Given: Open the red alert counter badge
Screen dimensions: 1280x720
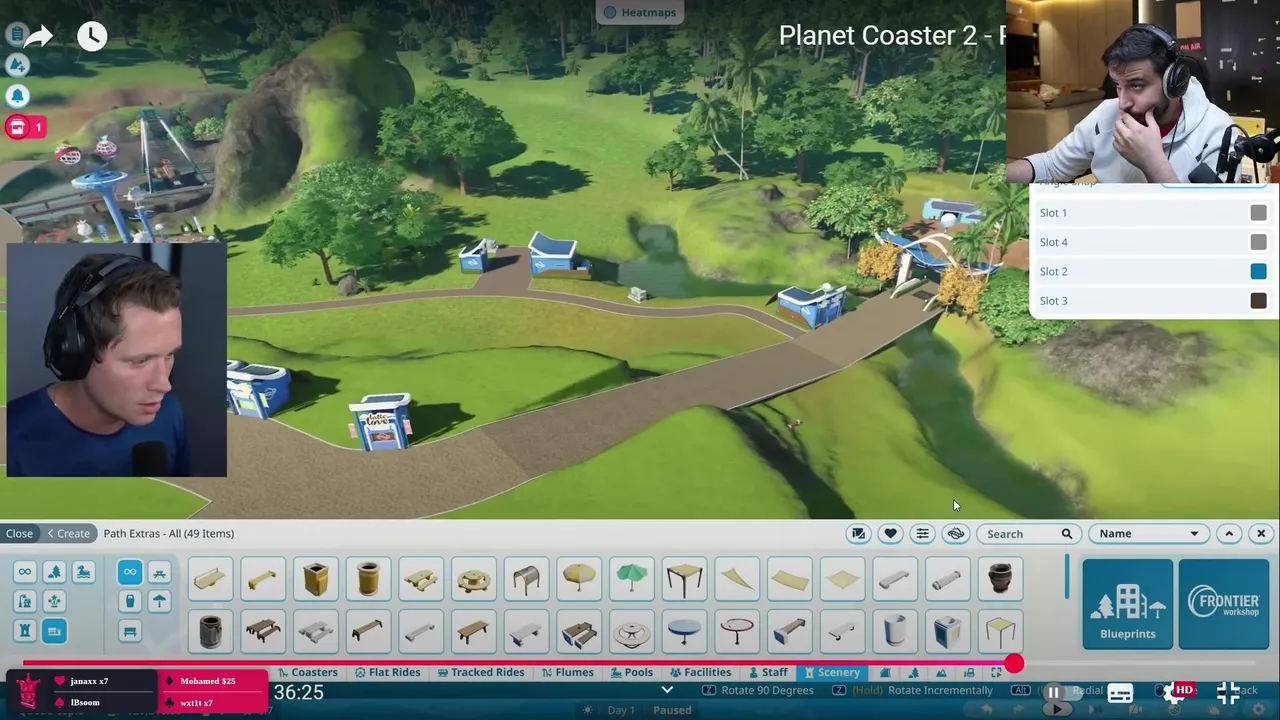Looking at the screenshot, I should (26, 127).
